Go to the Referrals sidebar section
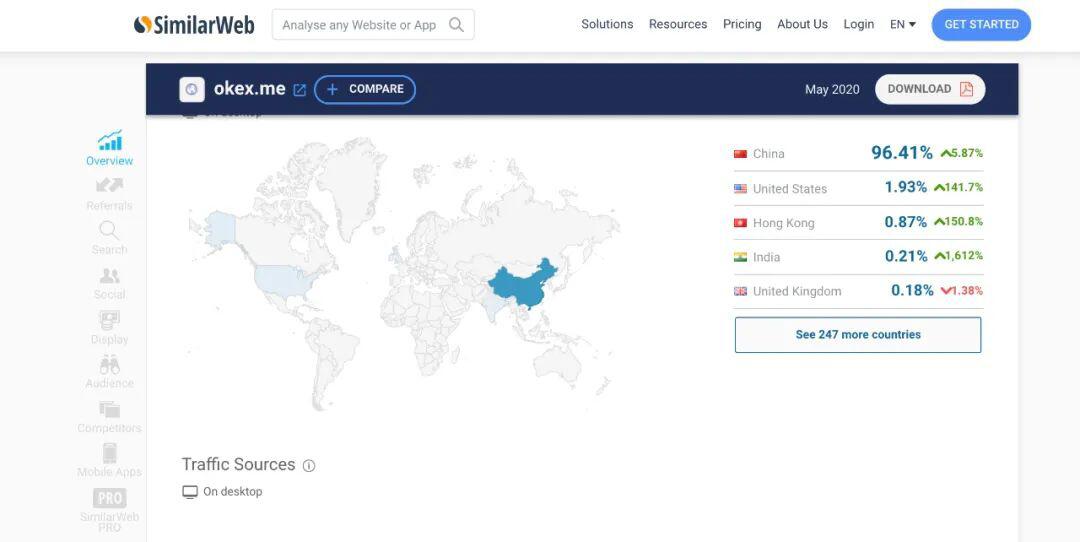This screenshot has width=1080, height=542. [x=110, y=194]
